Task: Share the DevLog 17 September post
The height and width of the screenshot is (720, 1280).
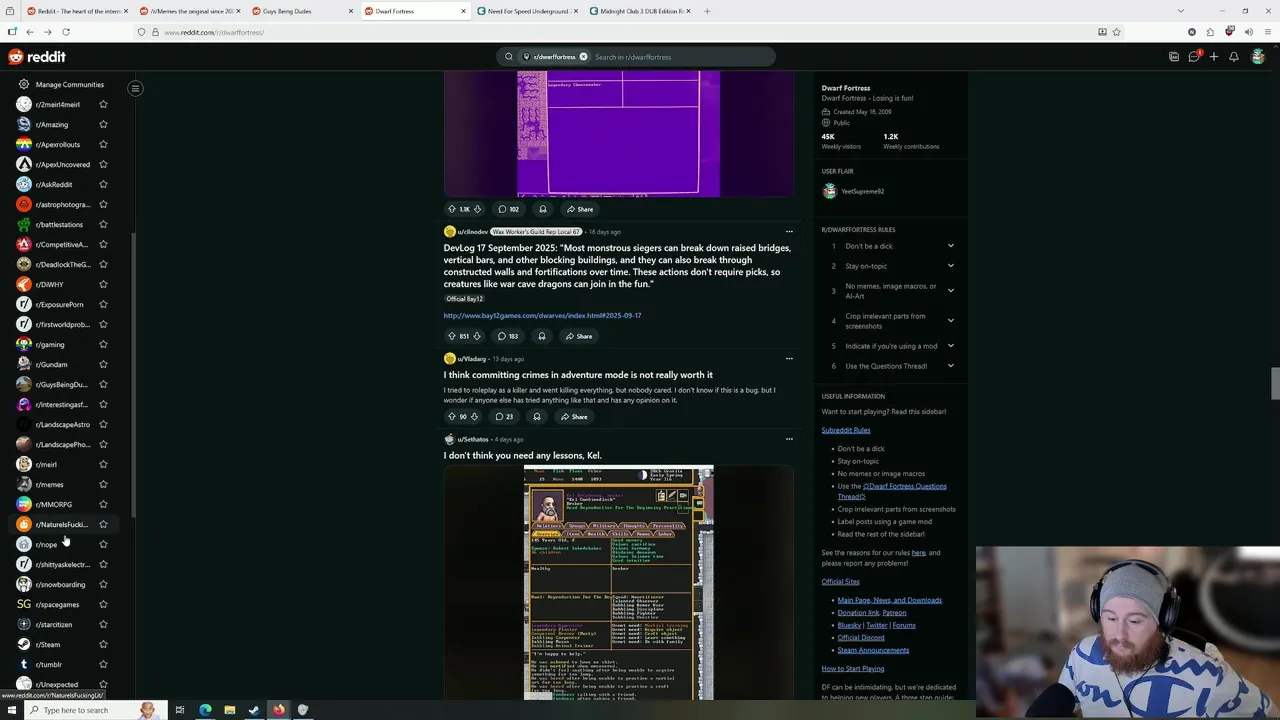Action: pos(579,336)
